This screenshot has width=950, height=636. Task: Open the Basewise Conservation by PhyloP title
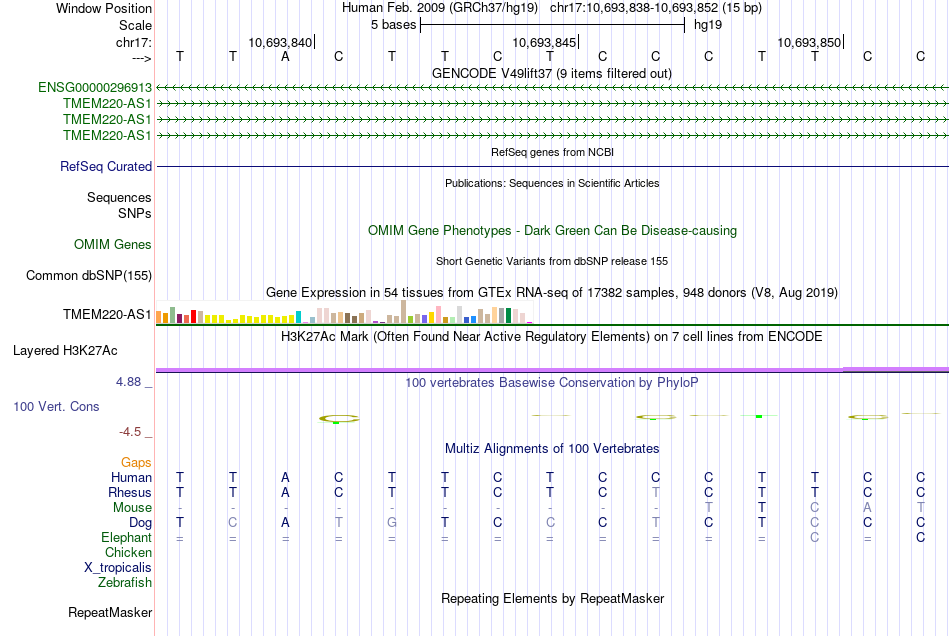pyautogui.click(x=552, y=383)
